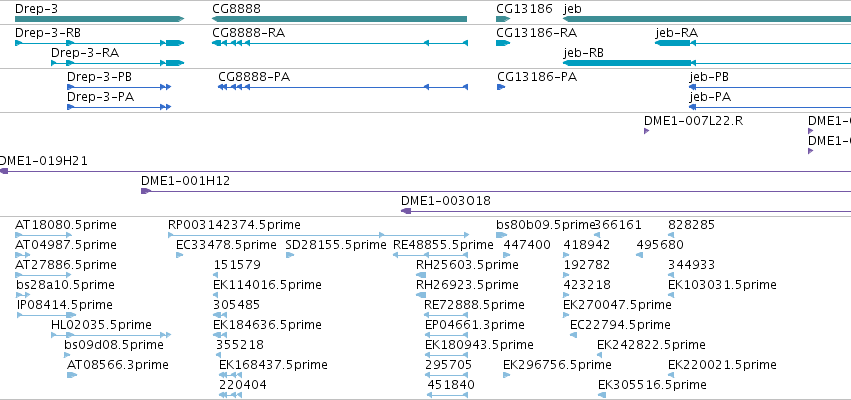Click the CG8888 gene feature bar
Screen dimensions: 851x400
click(x=339, y=19)
